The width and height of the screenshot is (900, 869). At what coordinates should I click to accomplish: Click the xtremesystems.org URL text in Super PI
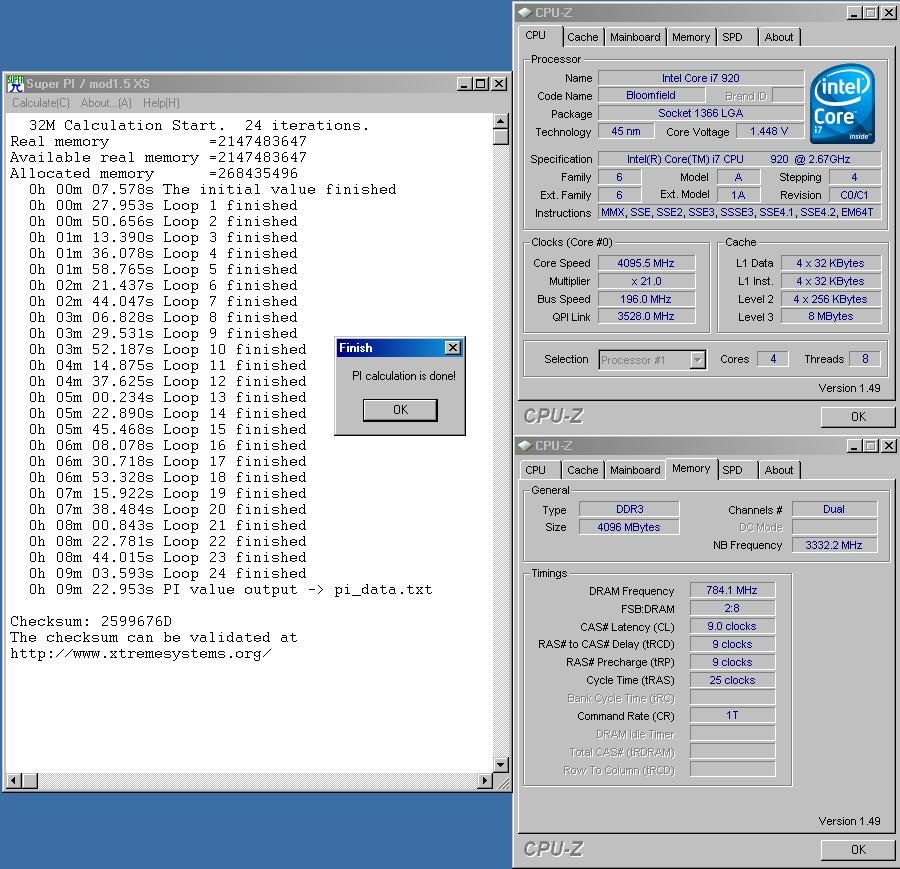coord(141,654)
